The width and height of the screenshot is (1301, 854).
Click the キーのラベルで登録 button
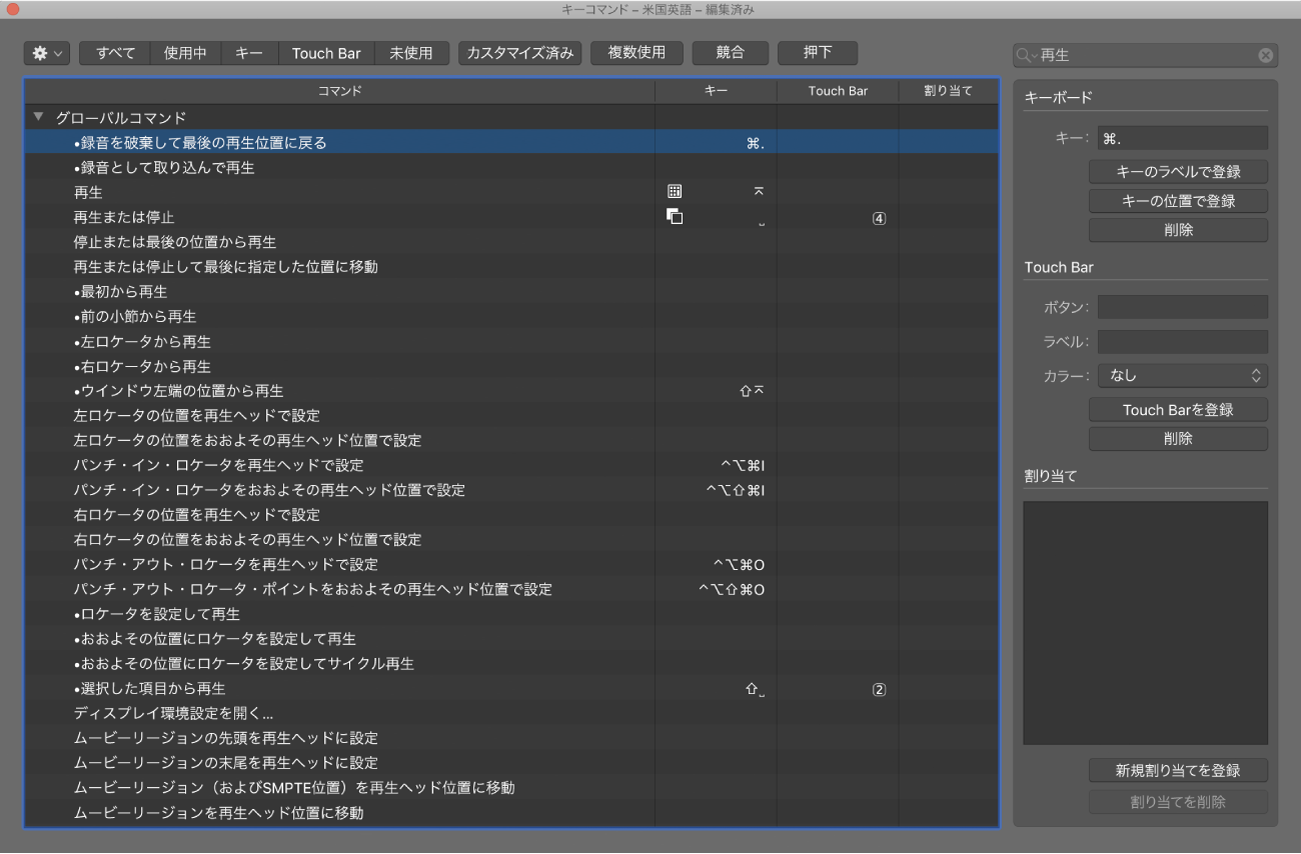[x=1178, y=171]
